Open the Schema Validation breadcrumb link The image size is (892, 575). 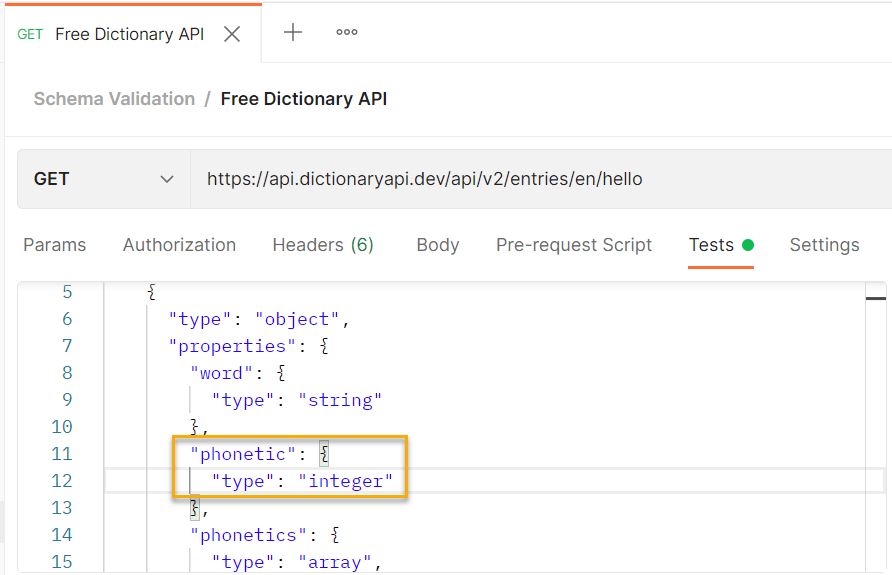[114, 99]
